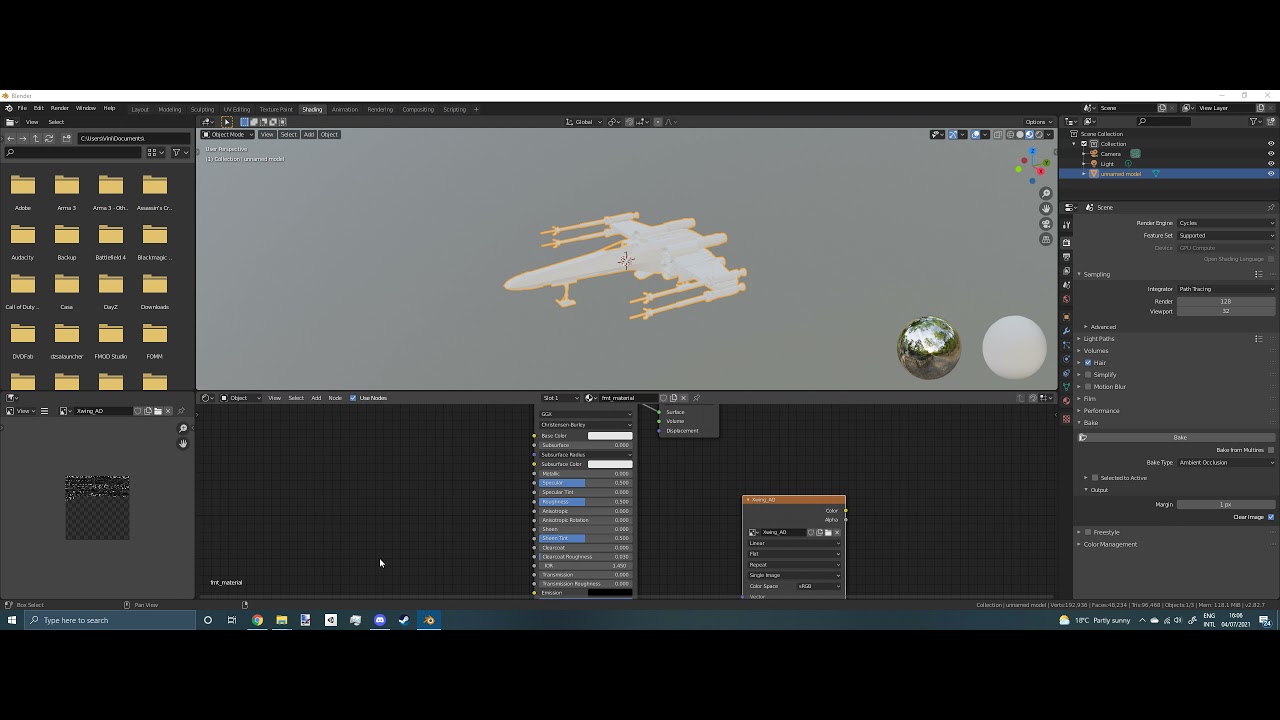The image size is (1280, 720).
Task: Click the Steam icon in the taskbar
Action: (404, 620)
